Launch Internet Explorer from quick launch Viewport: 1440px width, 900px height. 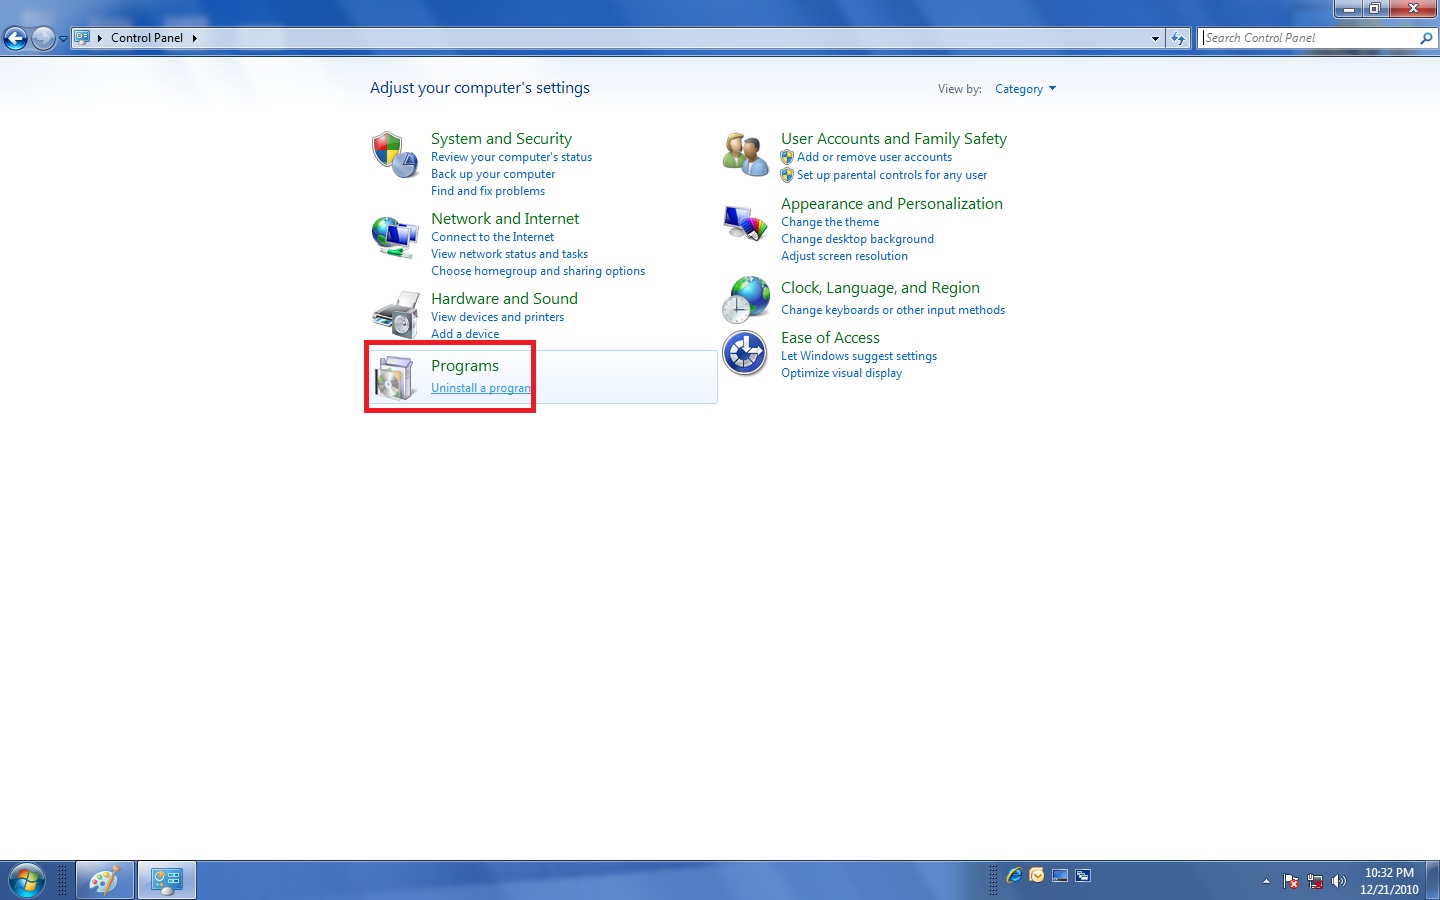[x=1014, y=875]
